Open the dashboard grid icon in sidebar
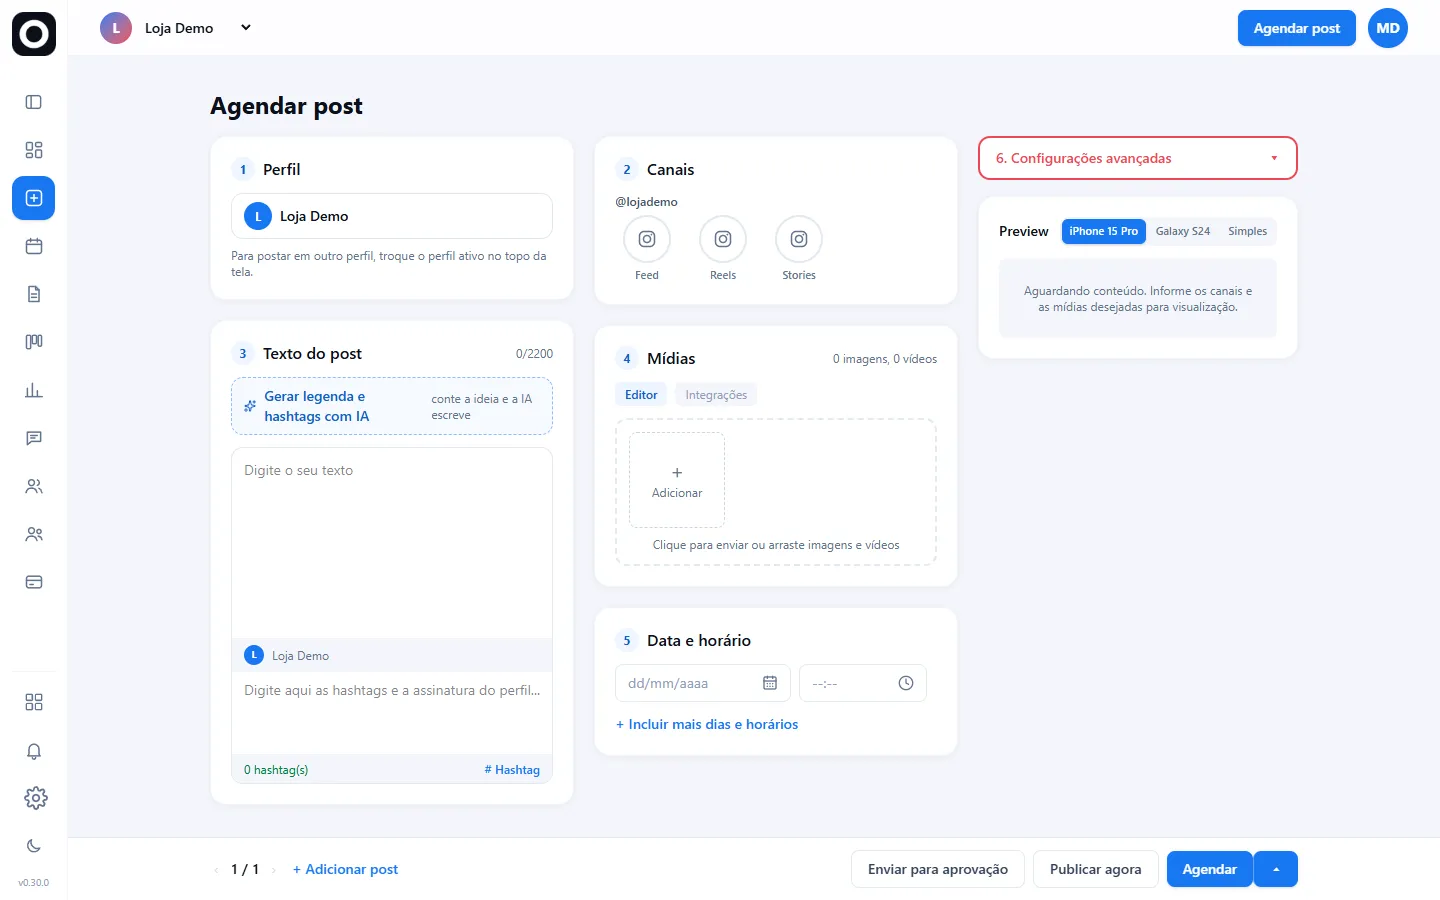1440x900 pixels. tap(34, 150)
